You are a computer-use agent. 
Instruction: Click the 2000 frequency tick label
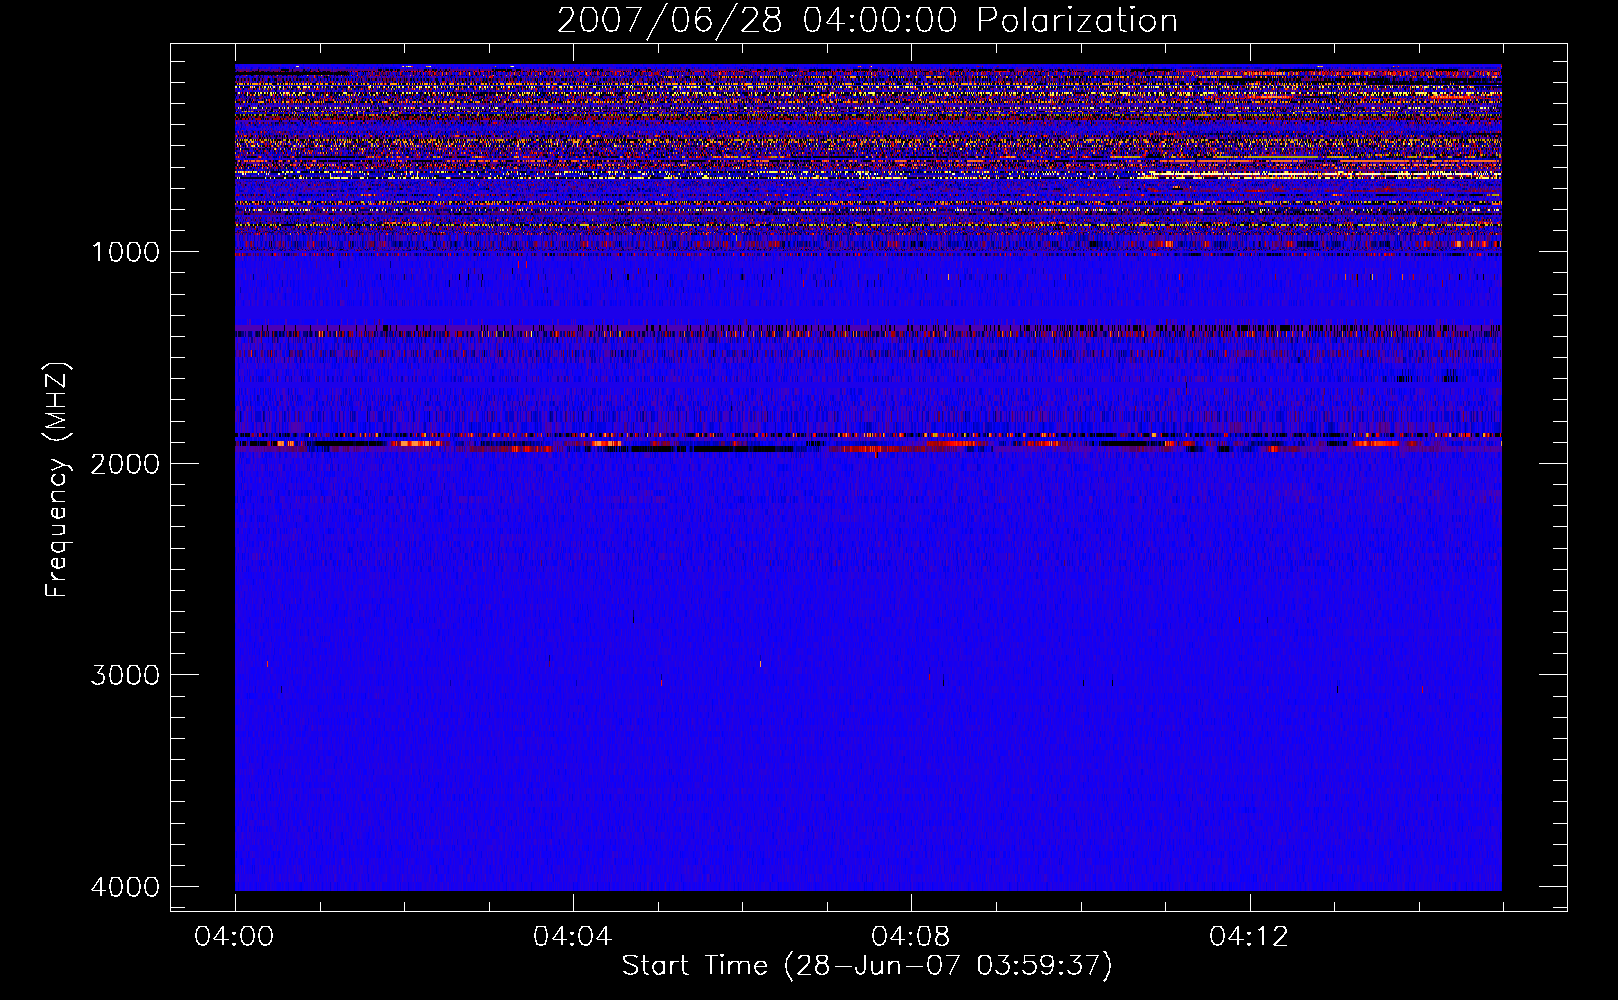coord(125,464)
